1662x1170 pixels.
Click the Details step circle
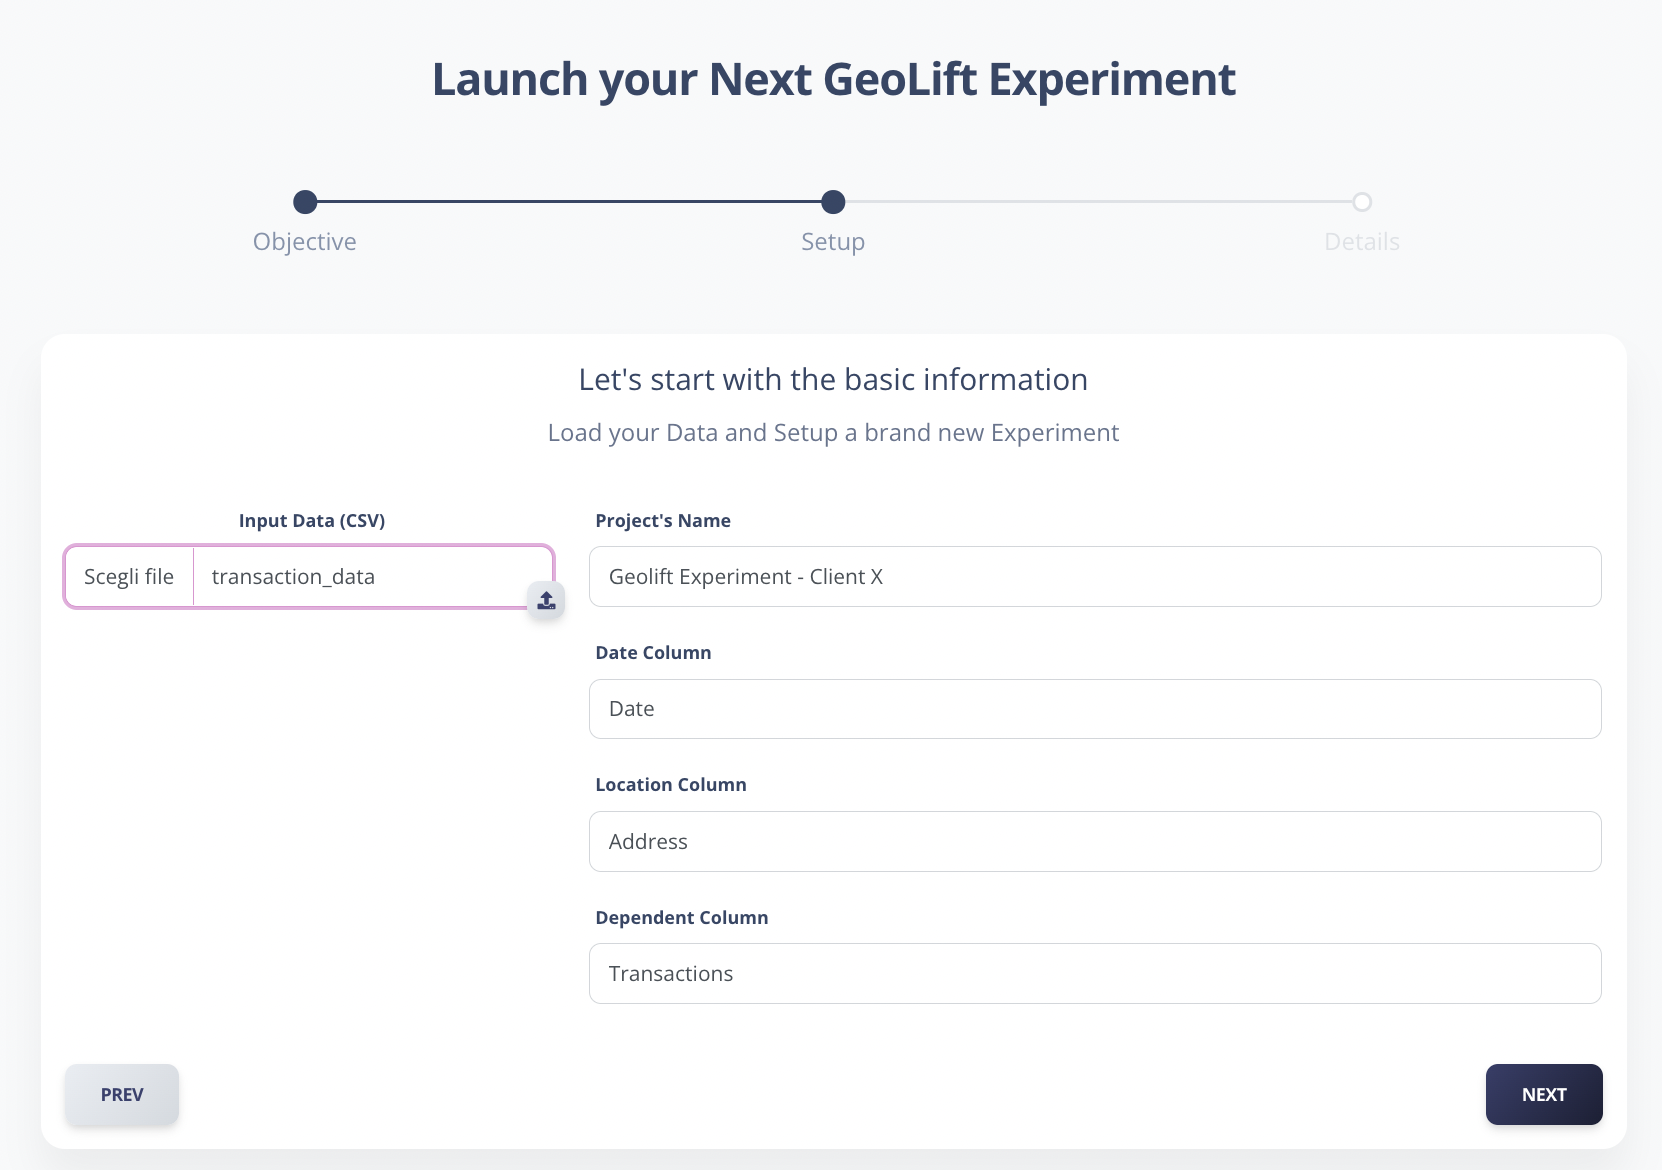point(1362,202)
